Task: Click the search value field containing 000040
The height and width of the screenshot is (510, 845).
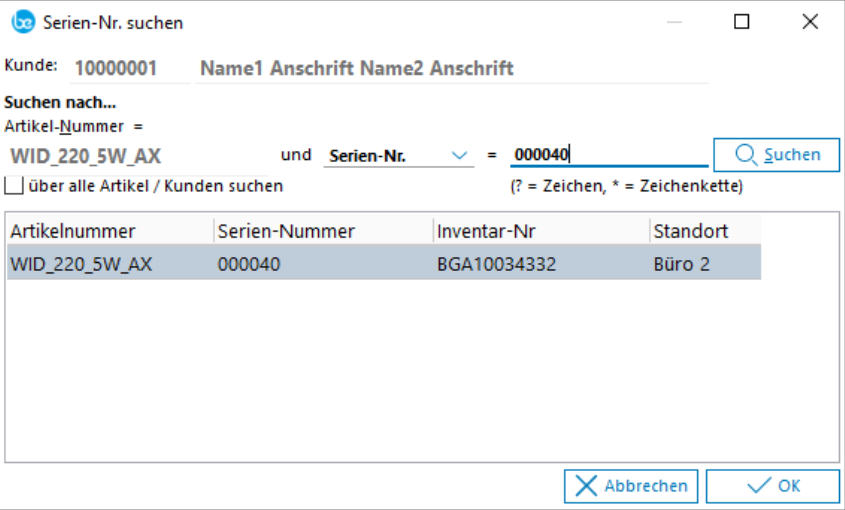Action: pos(608,155)
